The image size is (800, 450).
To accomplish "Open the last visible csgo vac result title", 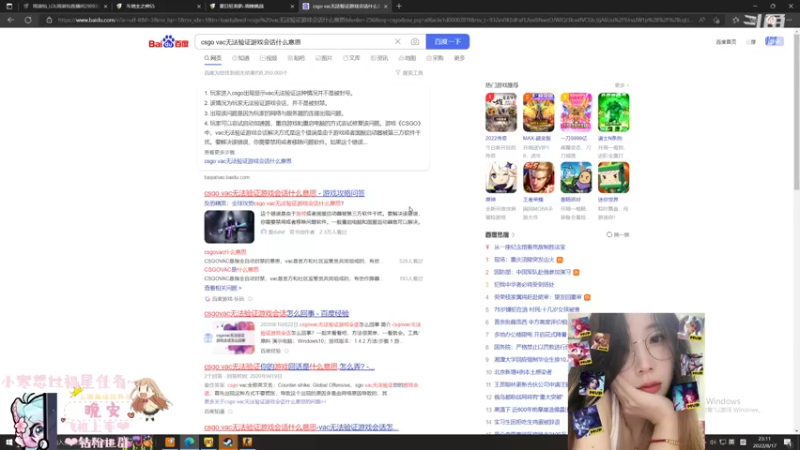I will [301, 427].
